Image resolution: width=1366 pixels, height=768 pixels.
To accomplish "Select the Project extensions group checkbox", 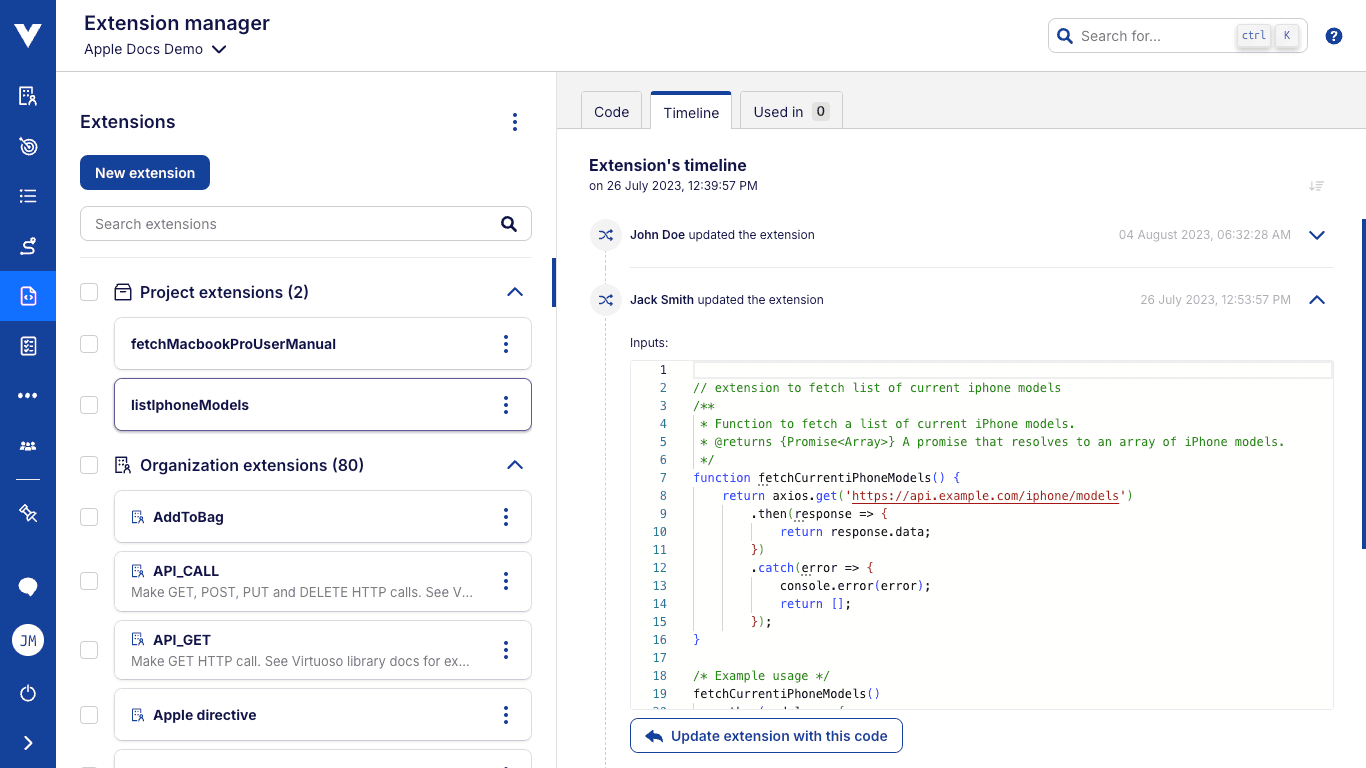I will (89, 292).
